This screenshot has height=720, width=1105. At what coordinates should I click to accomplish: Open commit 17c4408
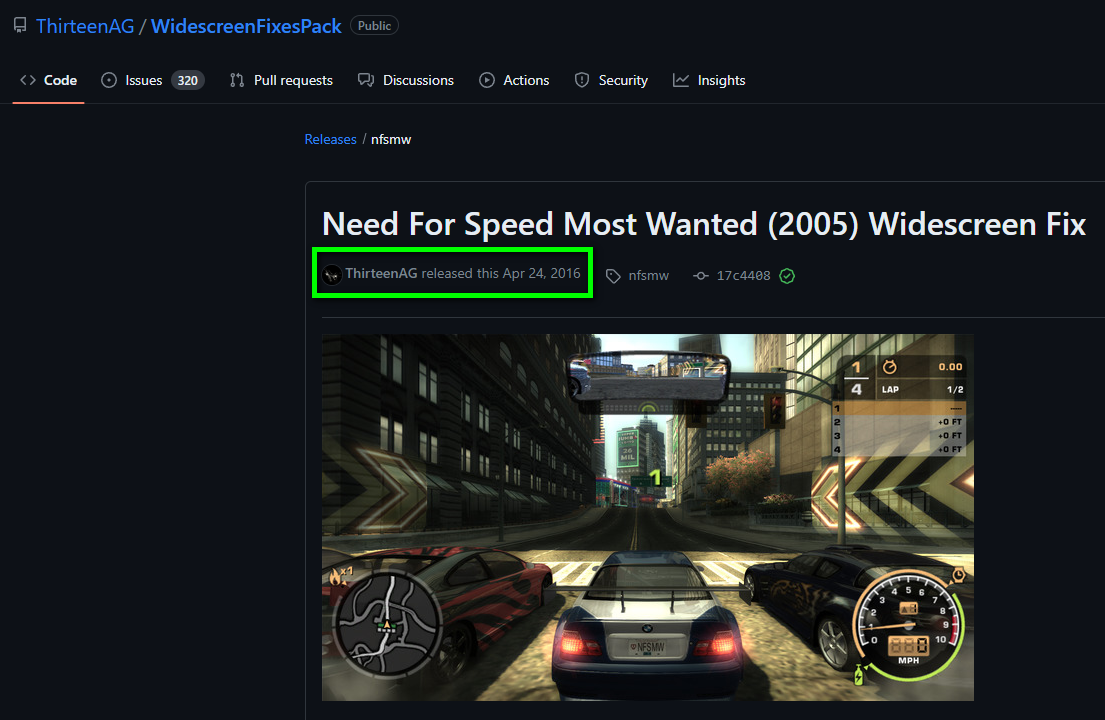pyautogui.click(x=743, y=275)
